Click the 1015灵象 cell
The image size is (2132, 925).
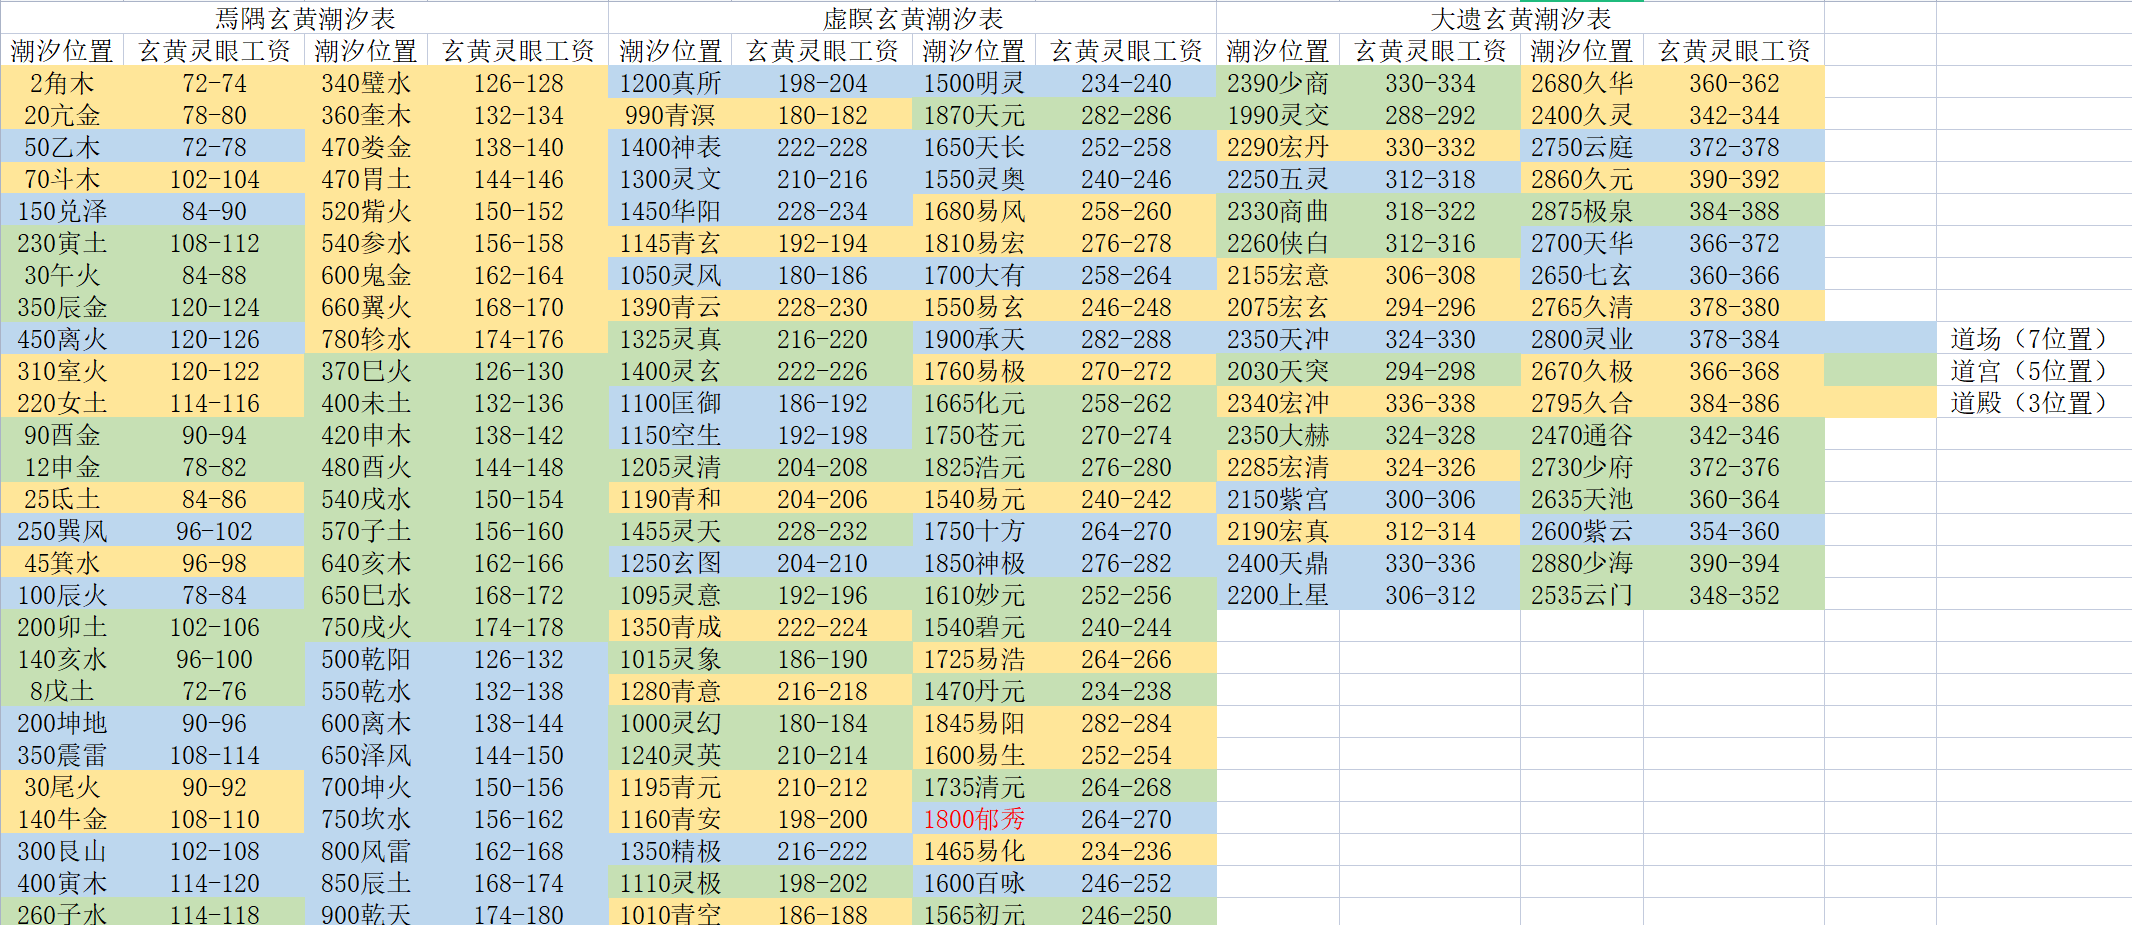(670, 658)
